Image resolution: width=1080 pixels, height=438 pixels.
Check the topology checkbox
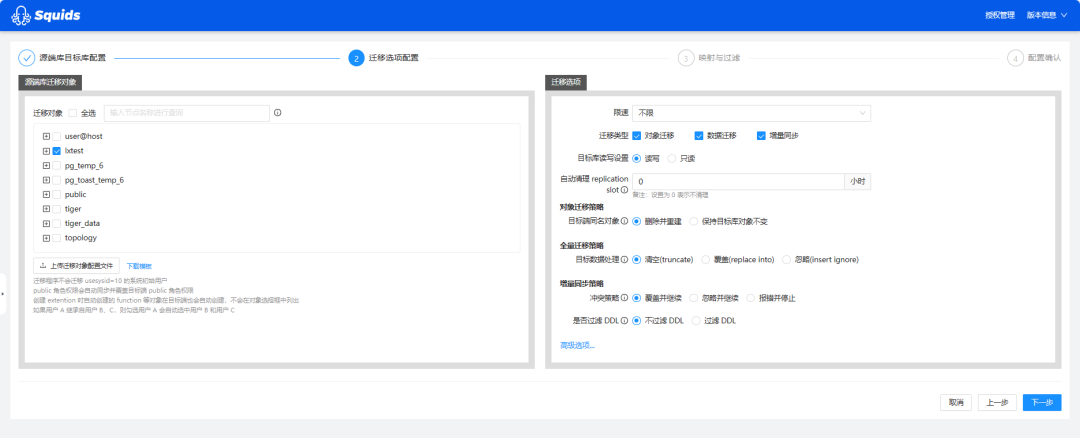pyautogui.click(x=56, y=238)
